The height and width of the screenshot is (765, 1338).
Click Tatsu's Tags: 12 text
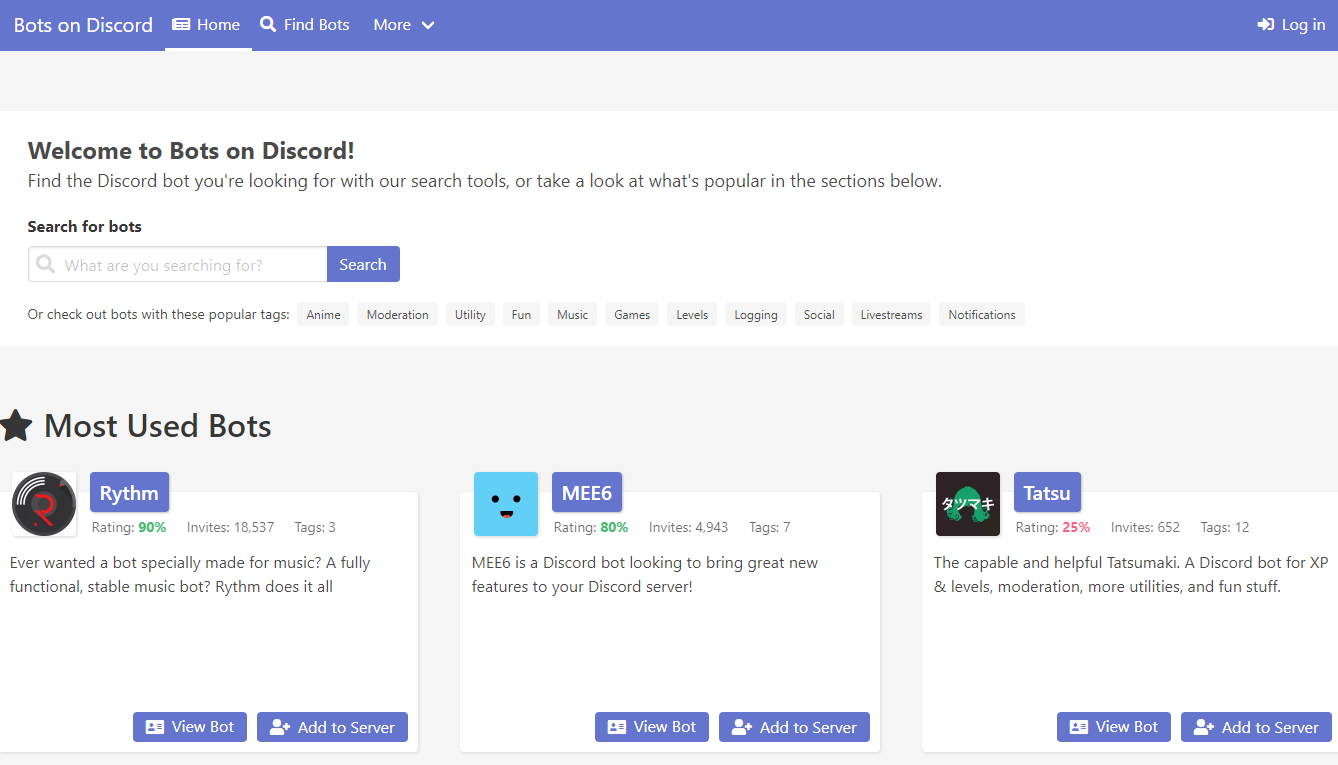(x=1225, y=527)
